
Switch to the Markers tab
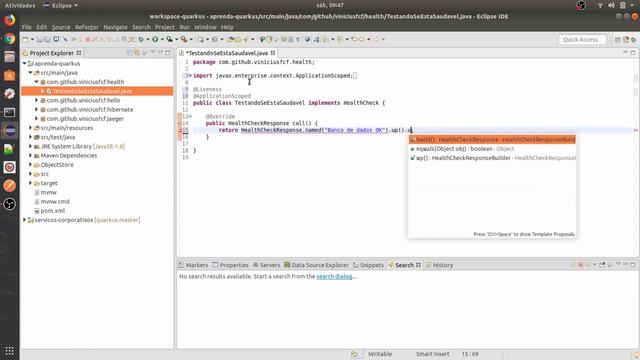pyautogui.click(x=193, y=265)
